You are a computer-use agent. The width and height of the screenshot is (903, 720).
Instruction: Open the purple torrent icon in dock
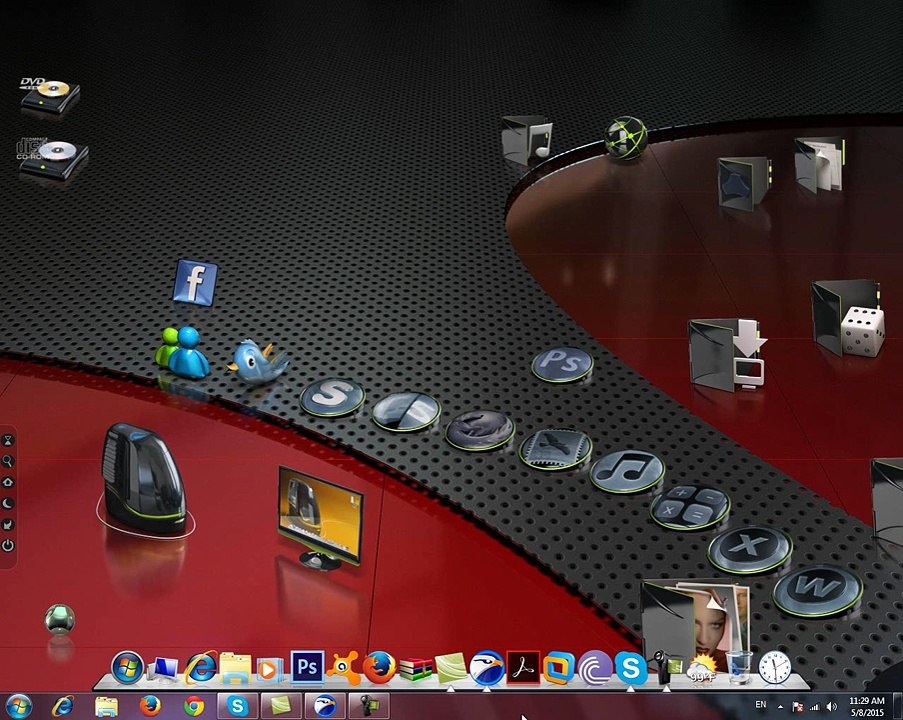595,668
